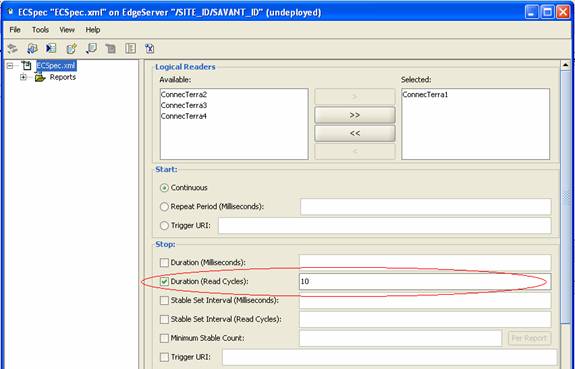Click the page with yellow spark toolbar icon
The image size is (575, 369).
coord(71,48)
